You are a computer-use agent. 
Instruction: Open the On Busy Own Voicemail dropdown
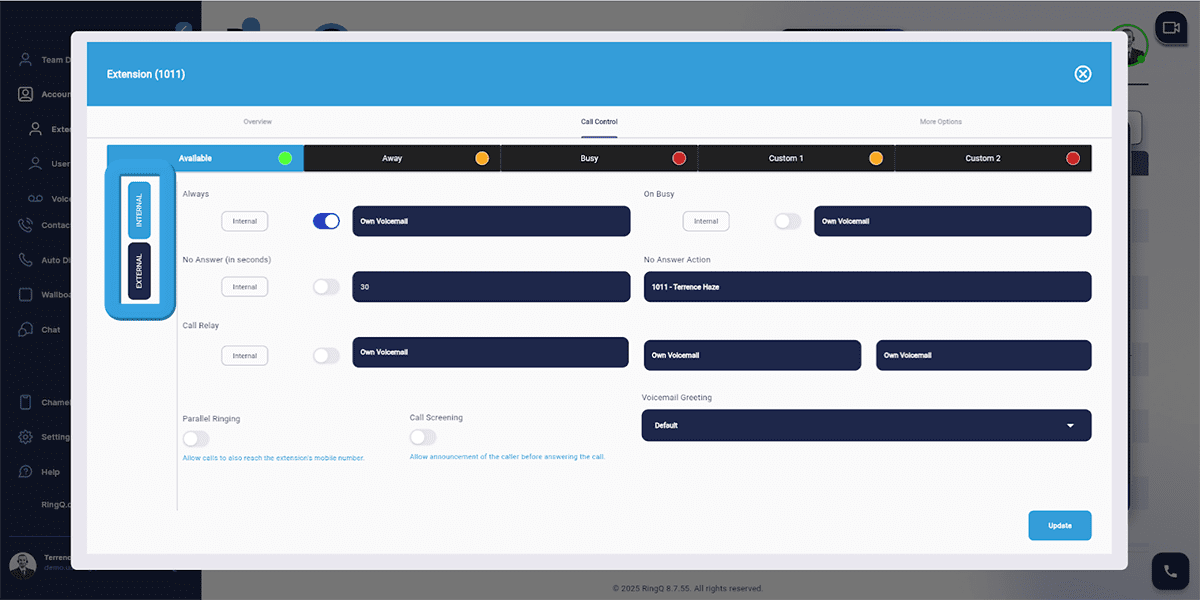point(952,221)
